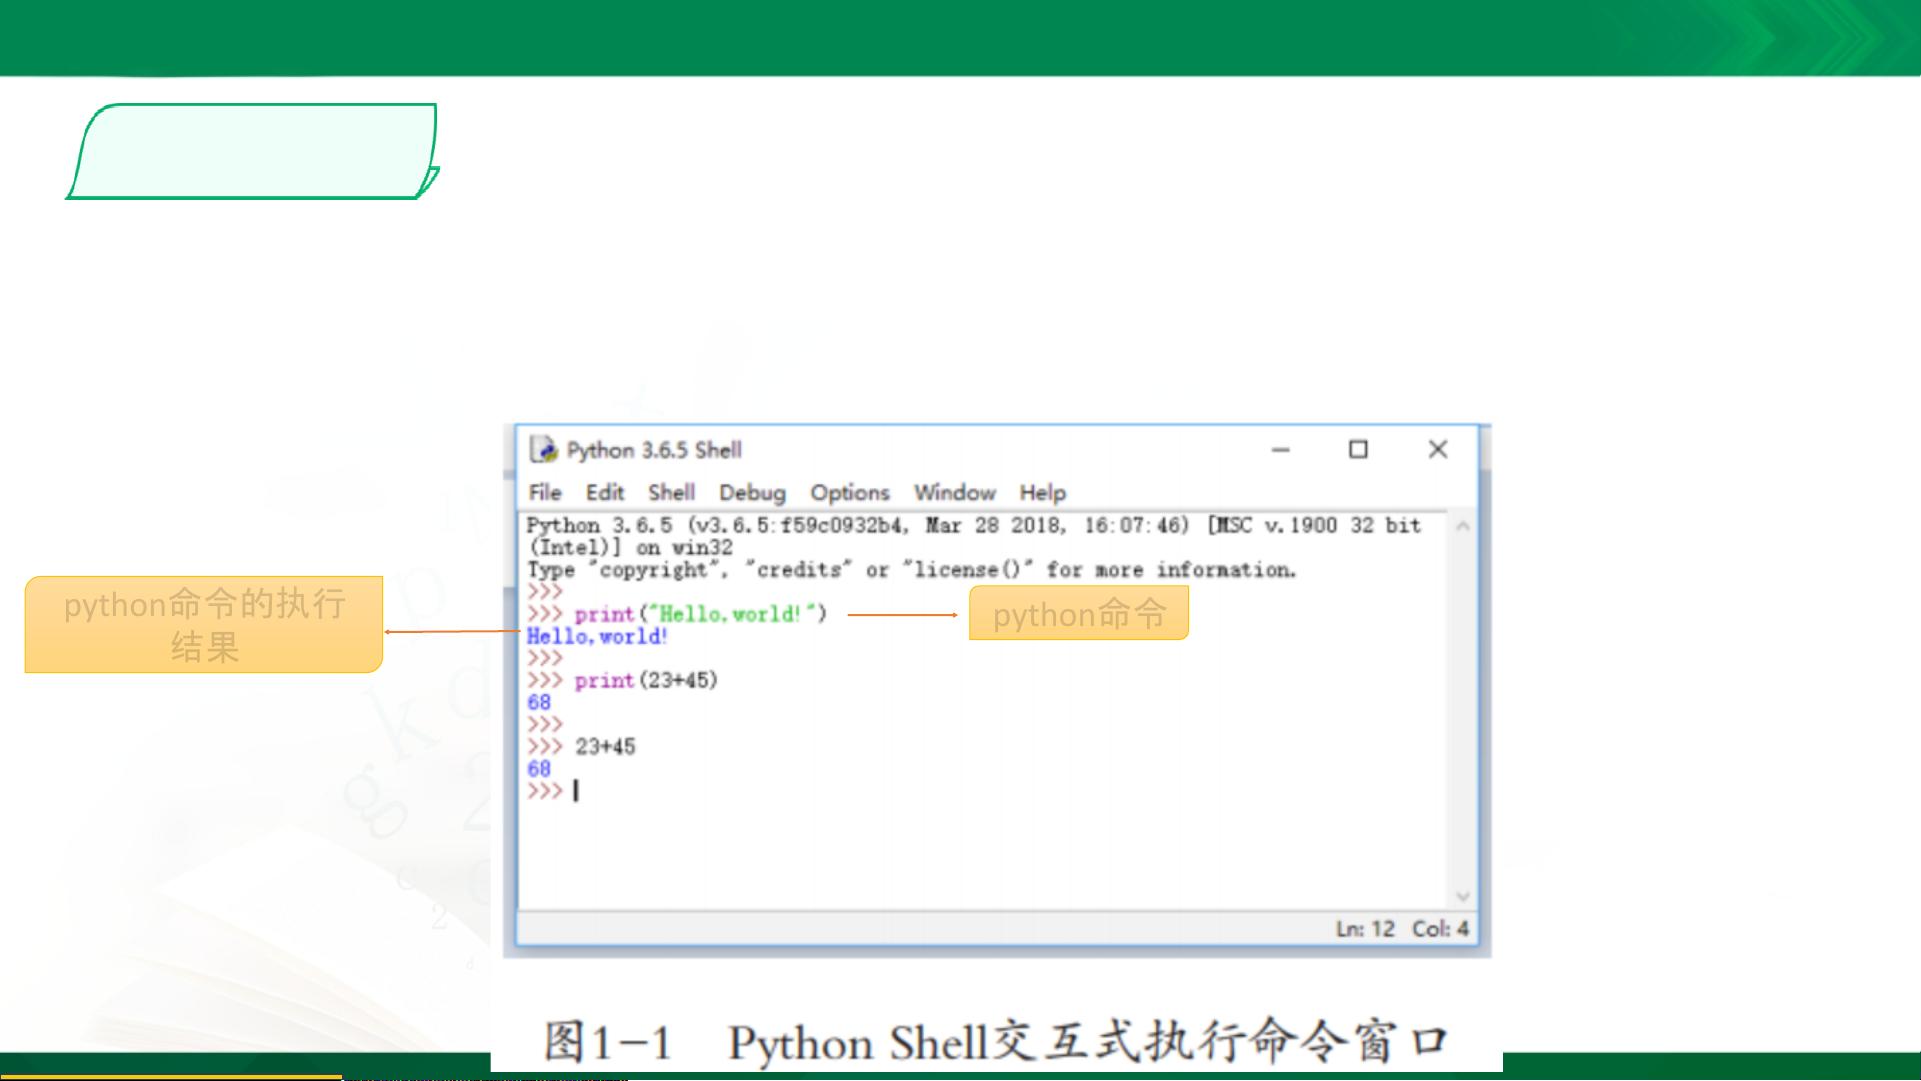
Task: Maximize the Python Shell window
Action: (x=1358, y=450)
